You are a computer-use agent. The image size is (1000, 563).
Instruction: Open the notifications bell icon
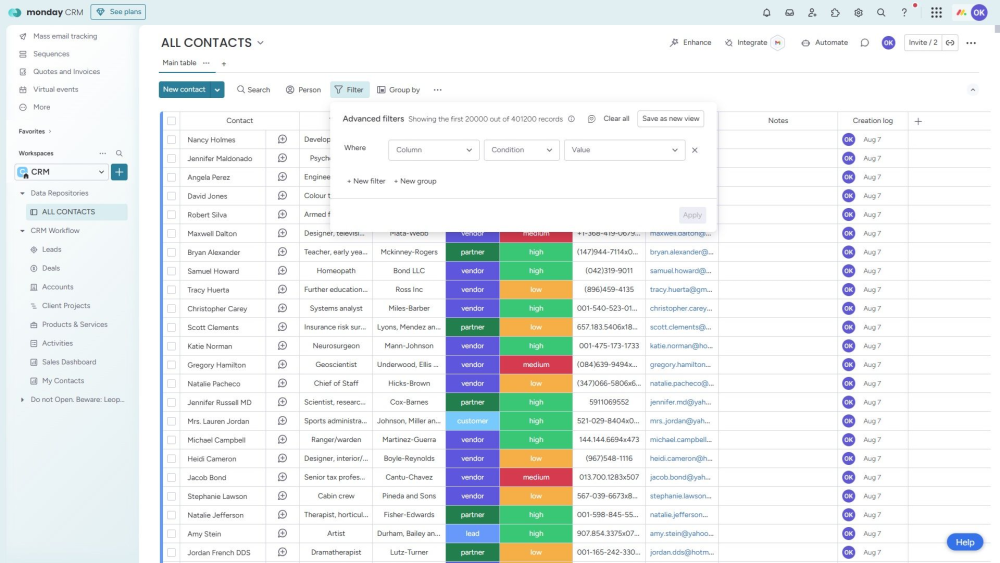coord(767,13)
